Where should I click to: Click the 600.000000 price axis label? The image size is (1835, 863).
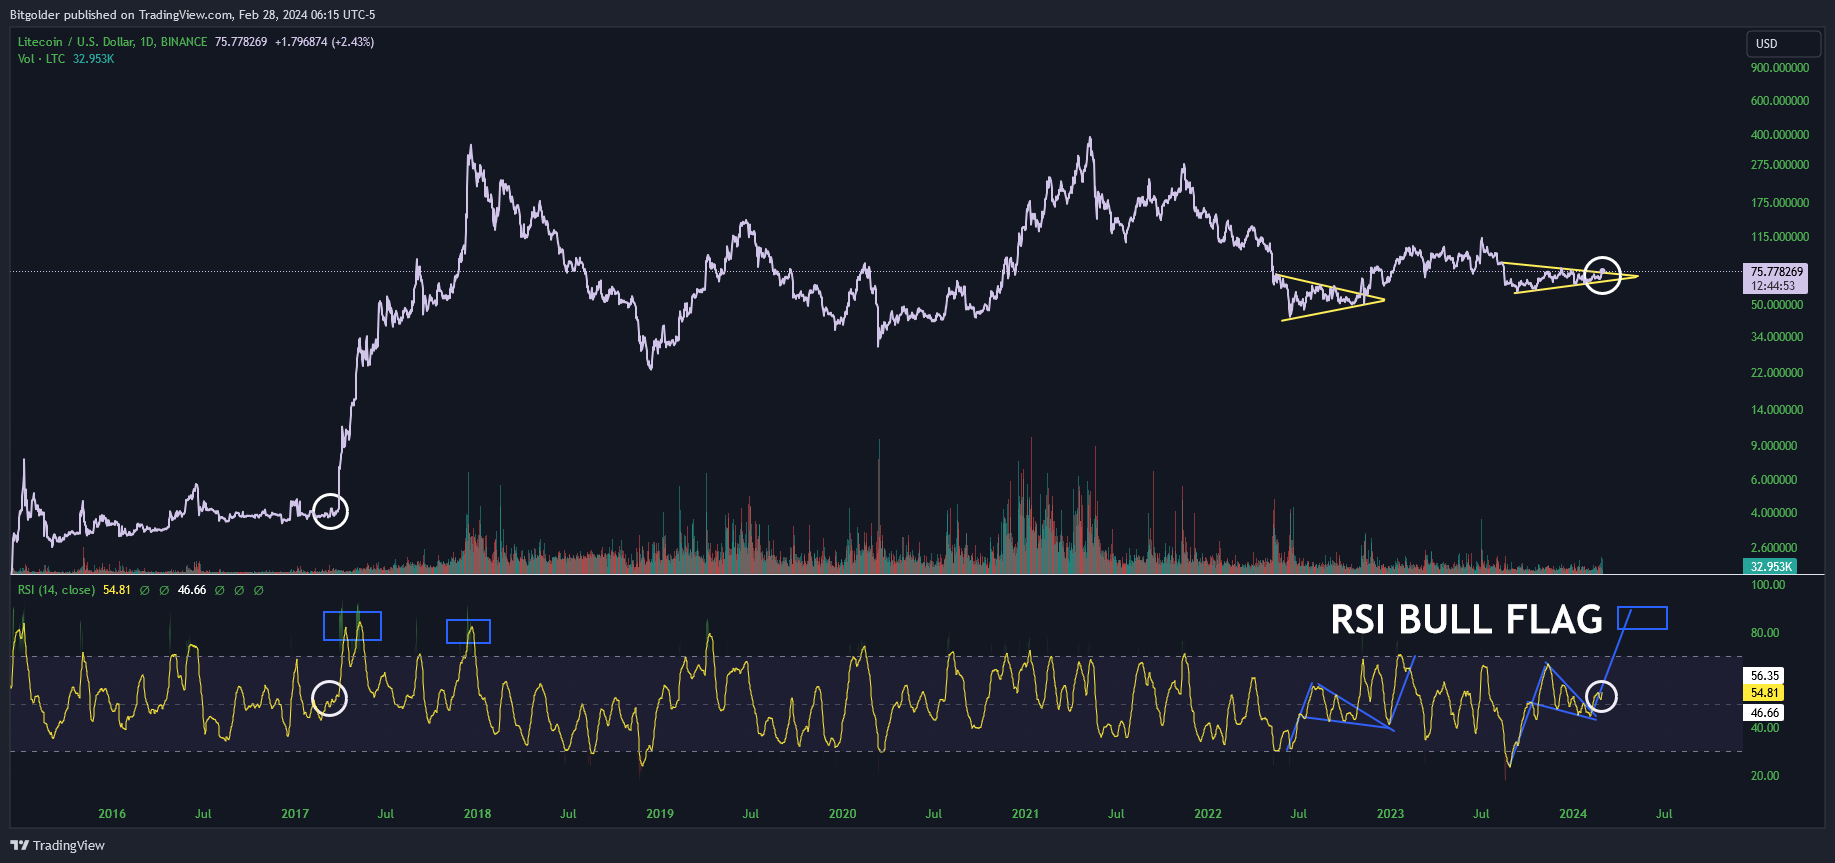pos(1780,101)
